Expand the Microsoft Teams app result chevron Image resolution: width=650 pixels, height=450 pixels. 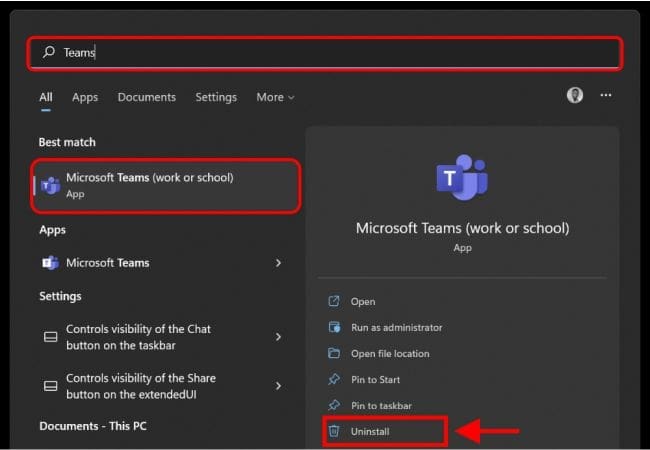point(278,263)
